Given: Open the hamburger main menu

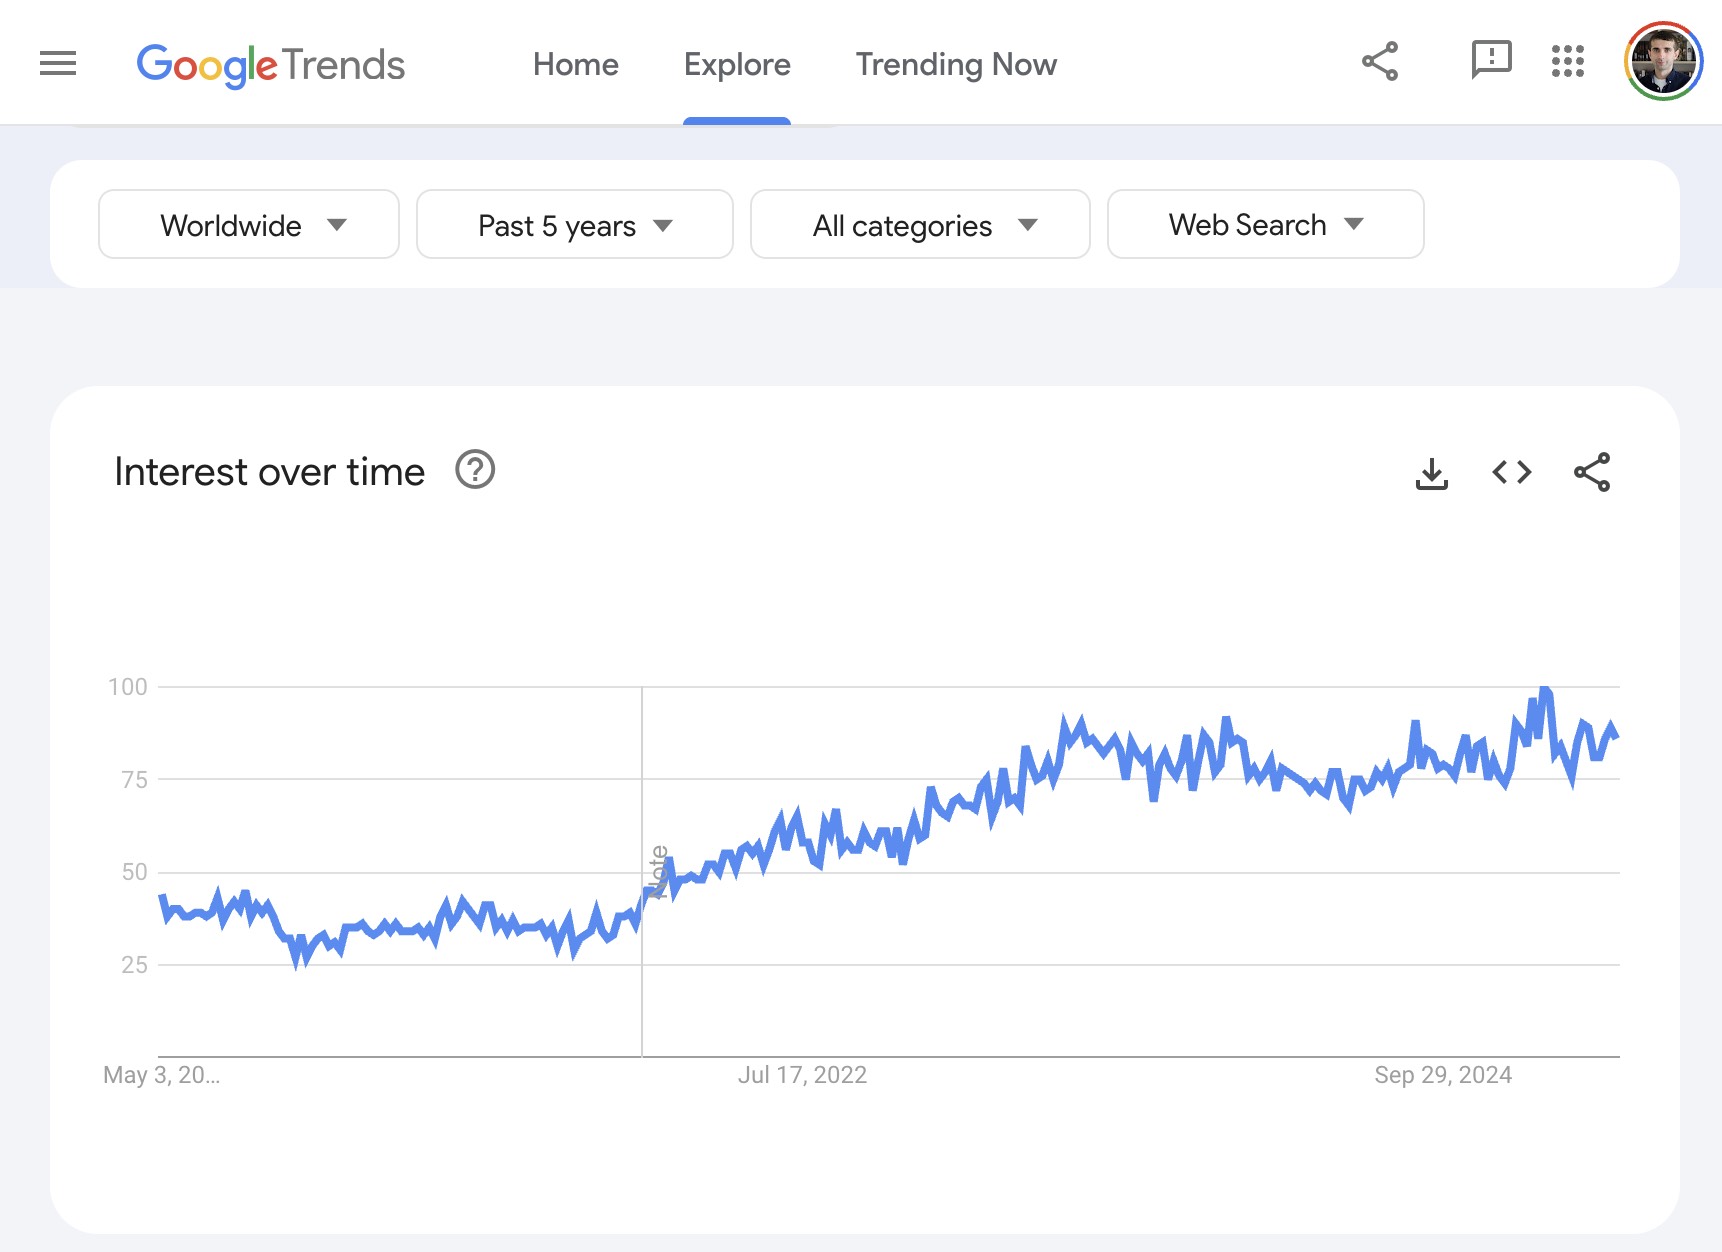Looking at the screenshot, I should (58, 64).
